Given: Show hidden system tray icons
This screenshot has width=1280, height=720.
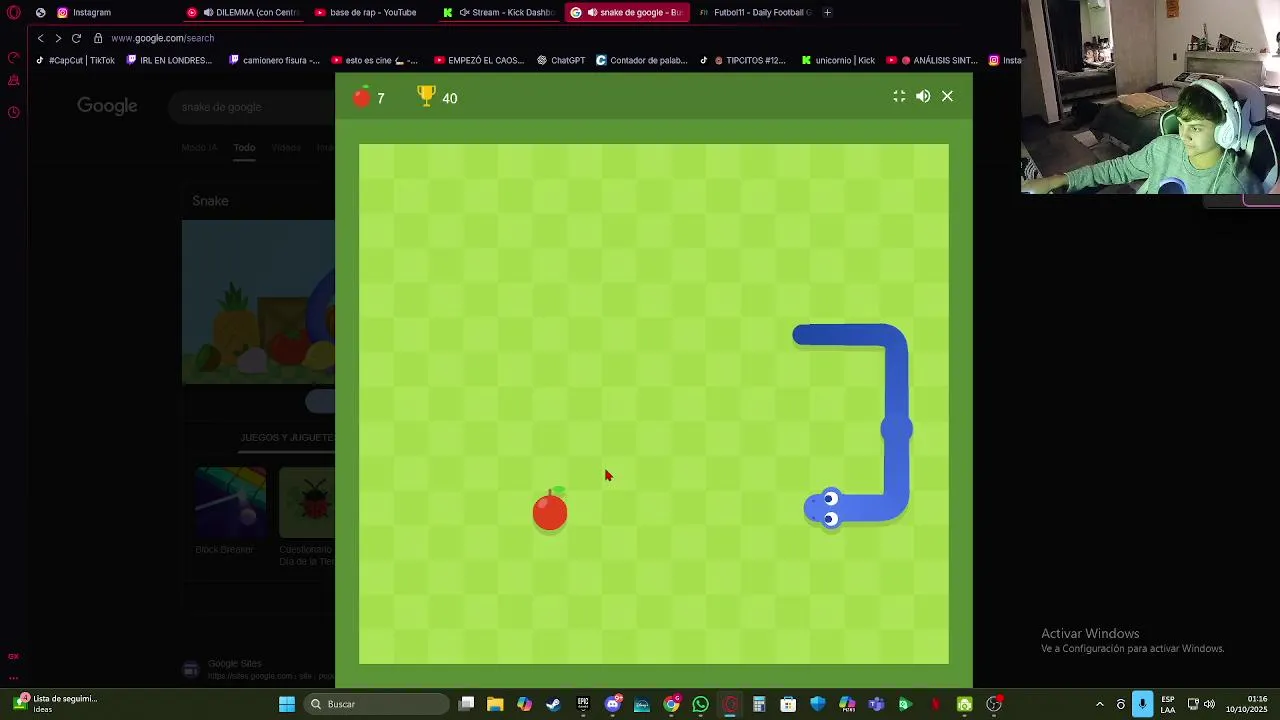Looking at the screenshot, I should tap(1100, 704).
